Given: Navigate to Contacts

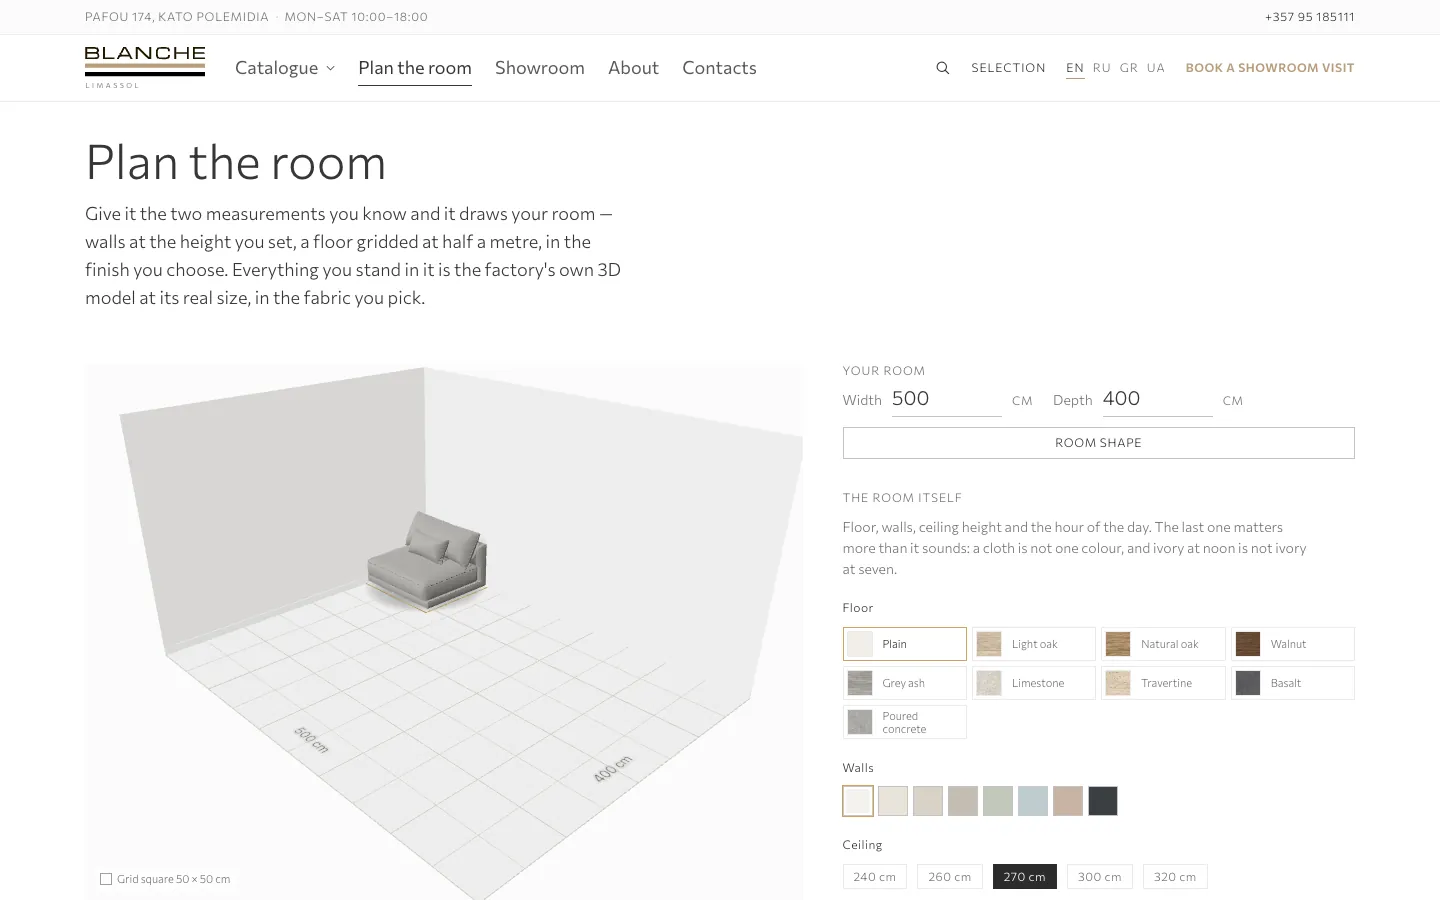Looking at the screenshot, I should tap(719, 68).
